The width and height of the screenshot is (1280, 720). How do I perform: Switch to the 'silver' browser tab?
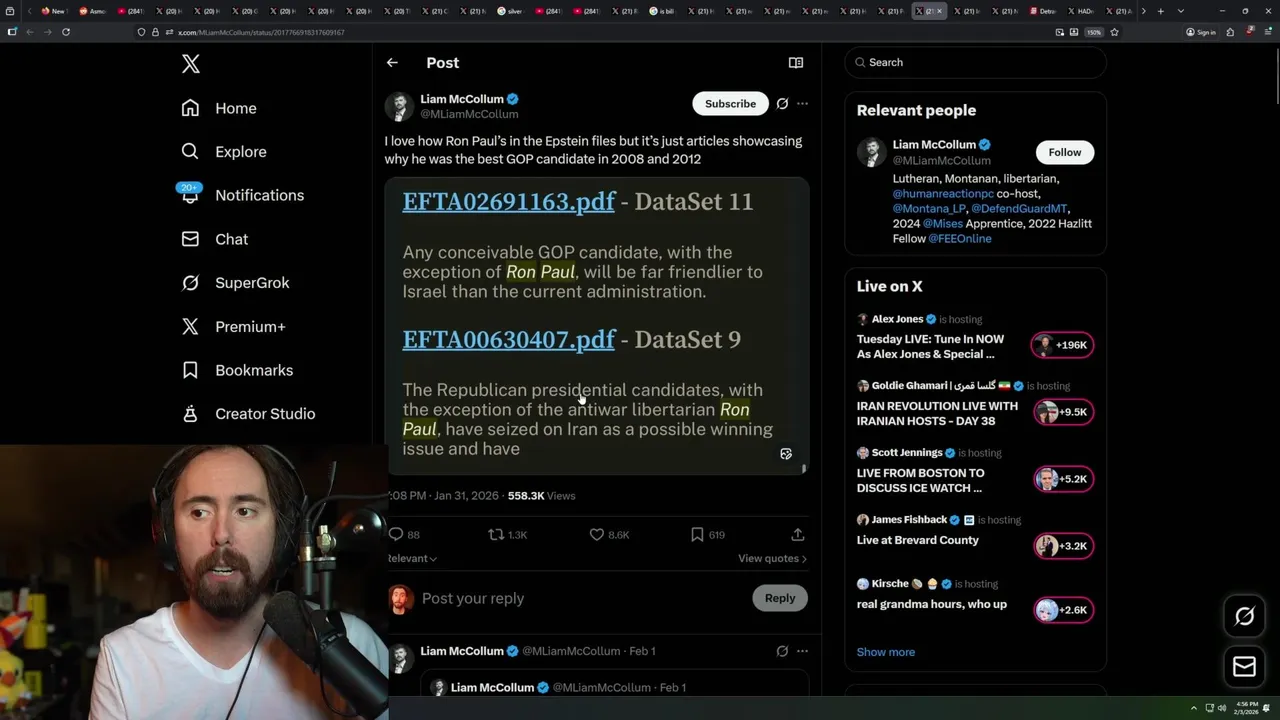pos(511,11)
